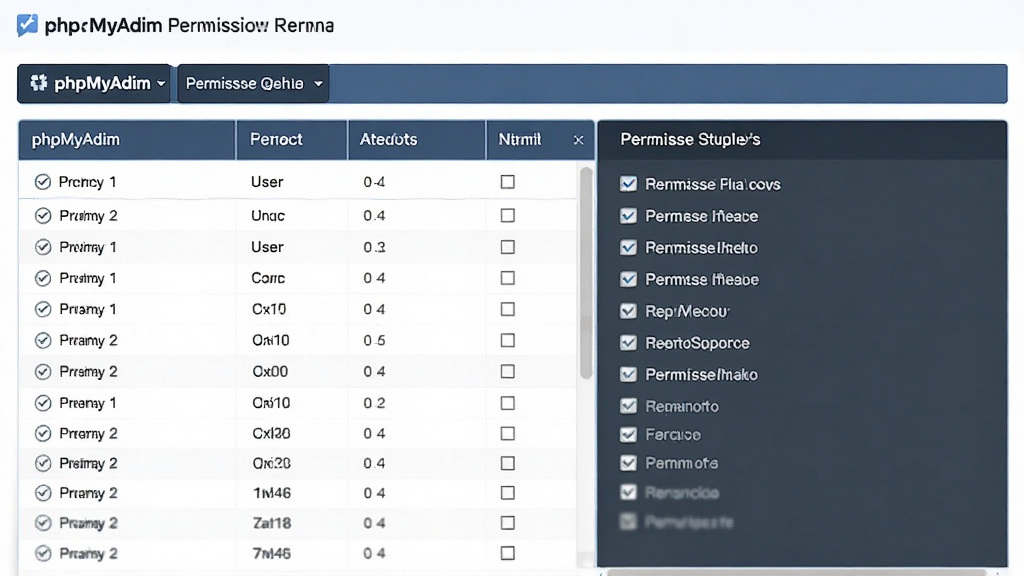
Task: Click the circled check icon in the 7M46 row
Action: coord(43,554)
